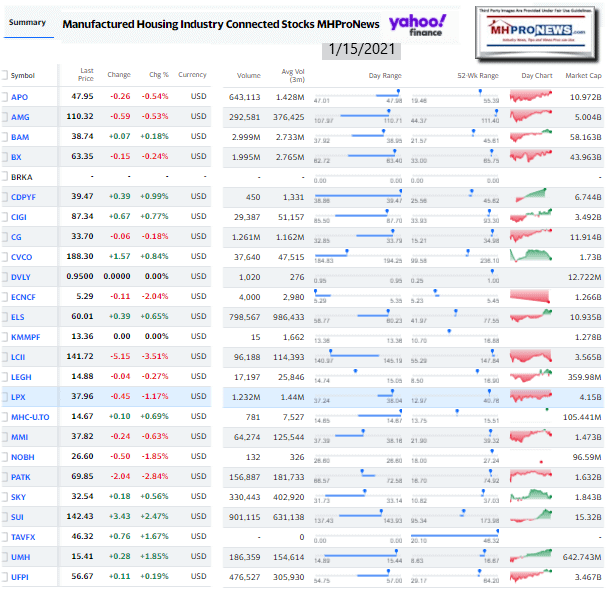
Task: Click the Chg % column header
Action: [x=157, y=75]
